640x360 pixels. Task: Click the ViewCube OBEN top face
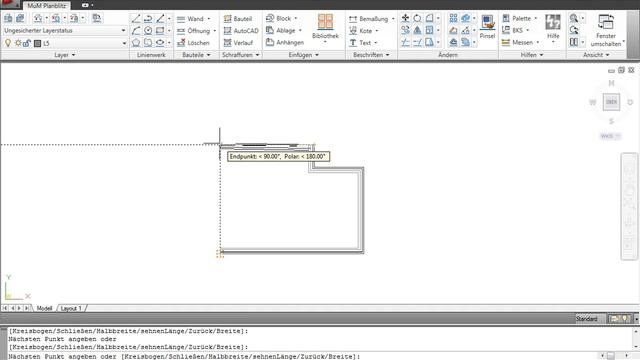(x=611, y=102)
